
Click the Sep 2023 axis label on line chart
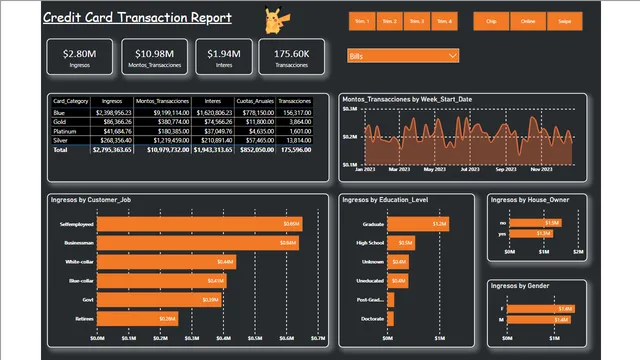coord(506,169)
